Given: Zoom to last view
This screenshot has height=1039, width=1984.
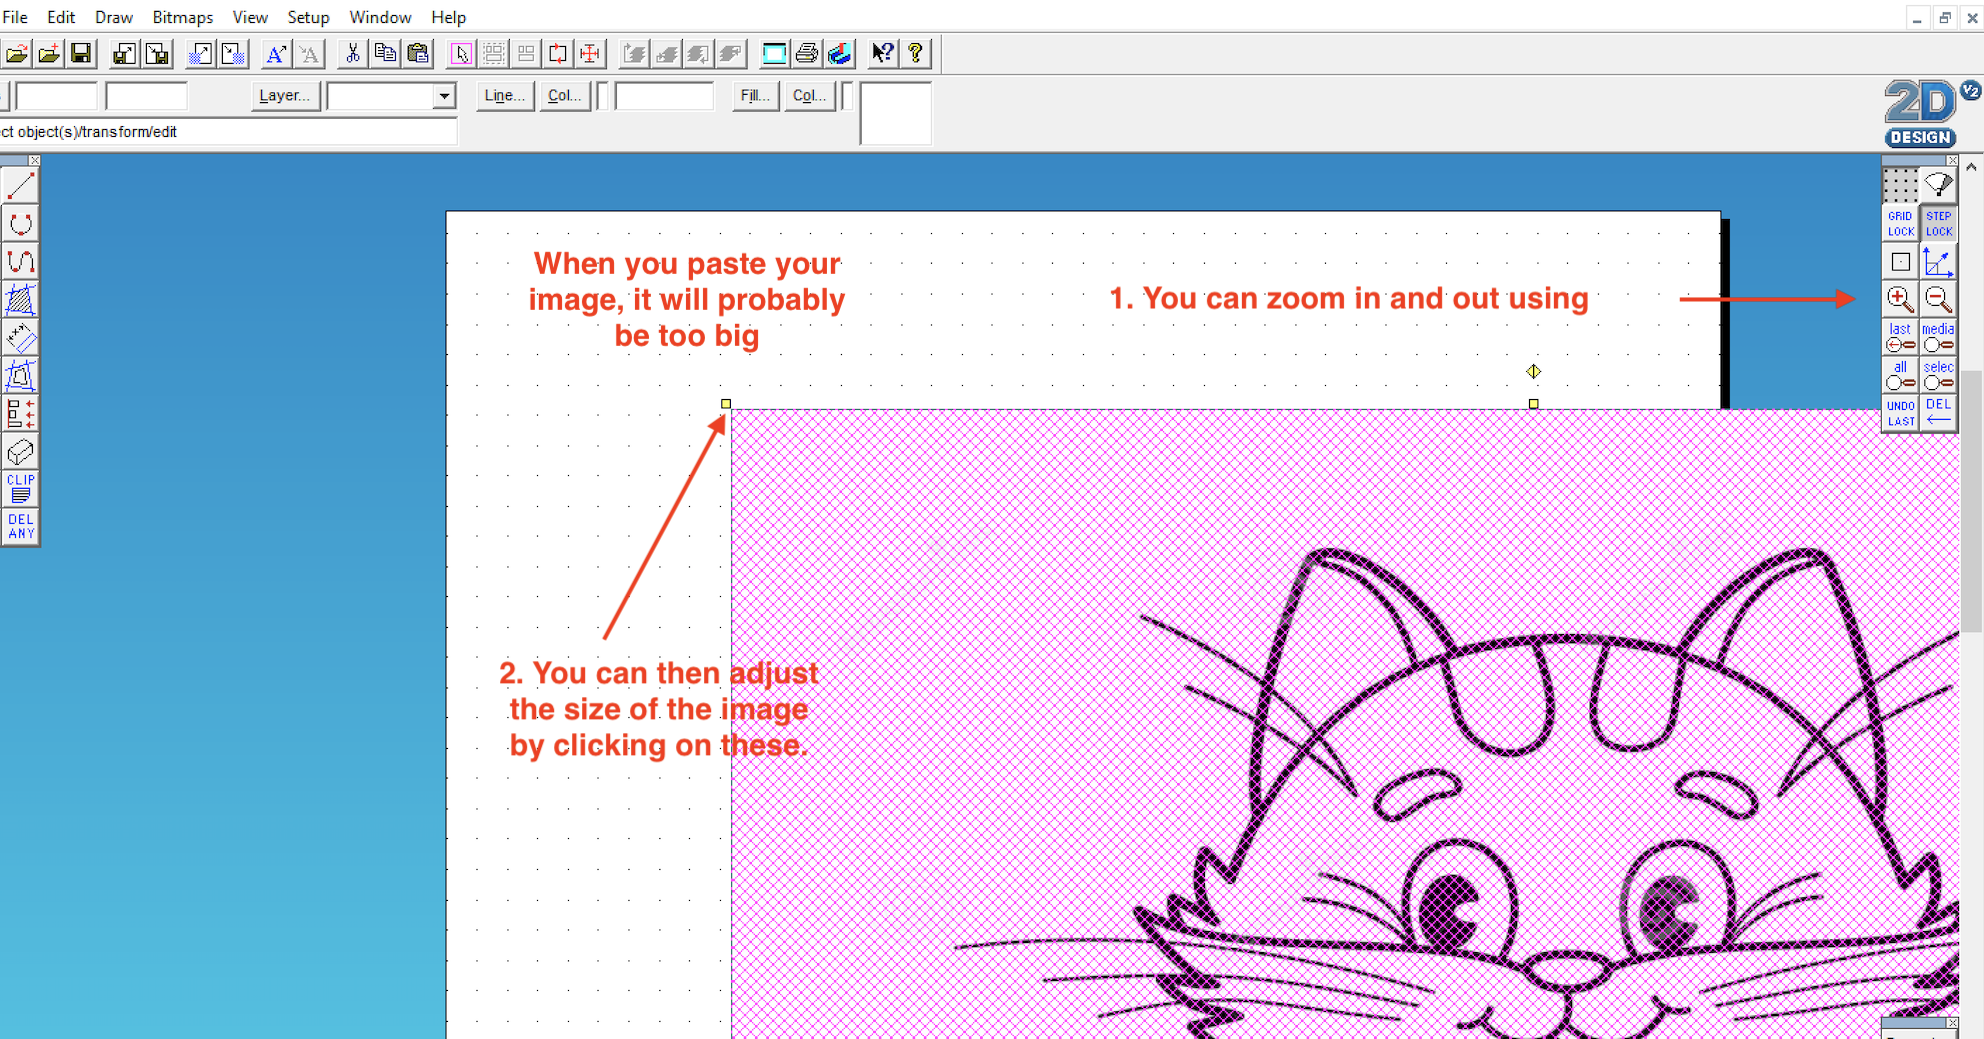Looking at the screenshot, I should point(1900,337).
